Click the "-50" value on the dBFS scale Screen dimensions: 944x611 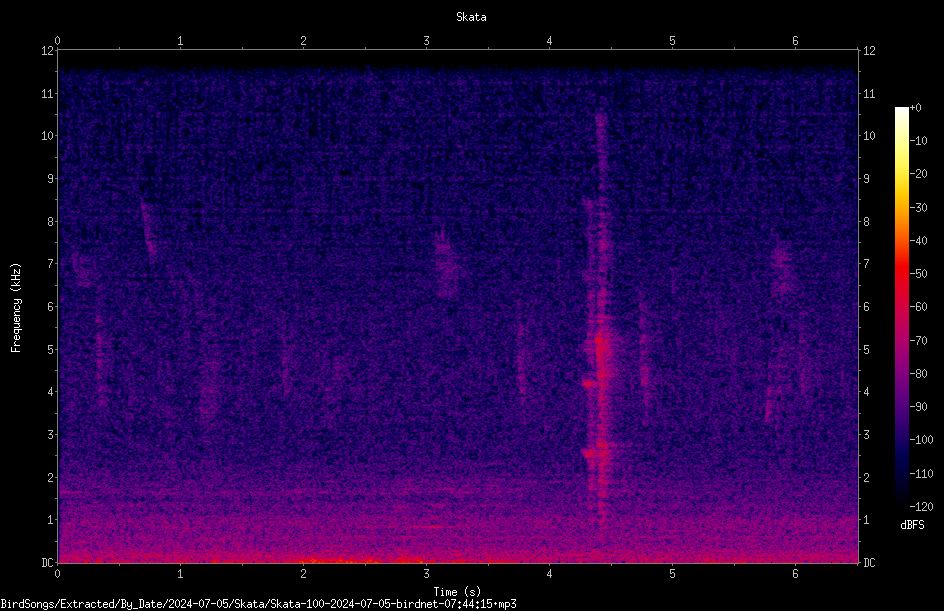pyautogui.click(x=919, y=274)
